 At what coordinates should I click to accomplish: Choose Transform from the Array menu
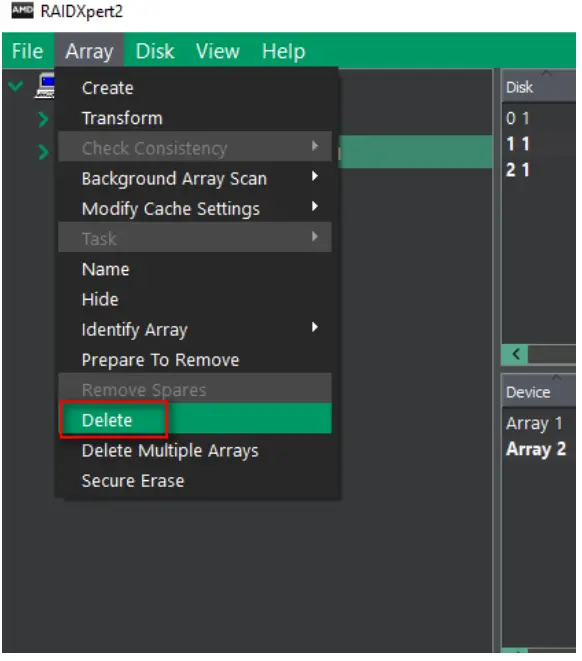pyautogui.click(x=195, y=118)
